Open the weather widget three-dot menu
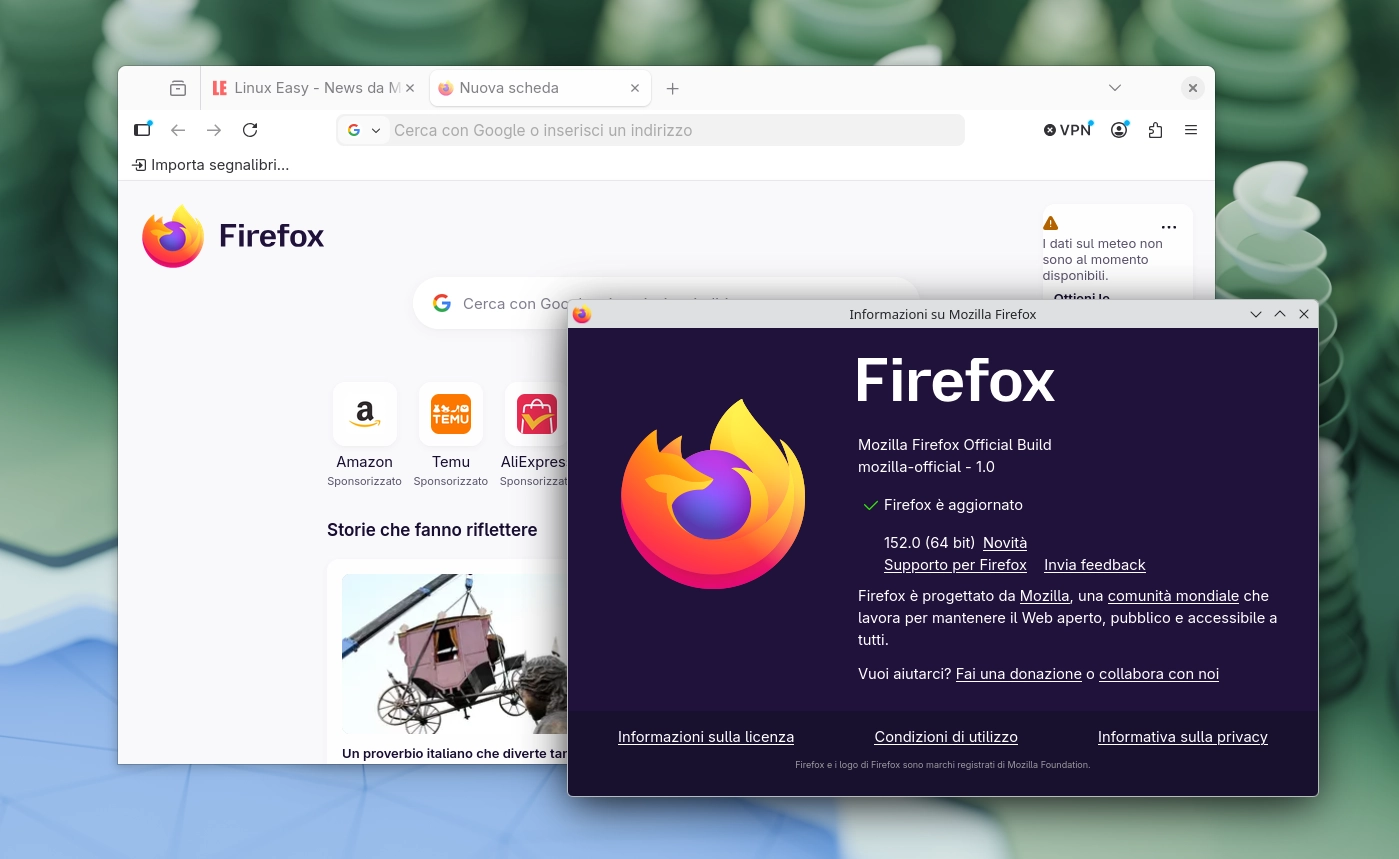This screenshot has width=1399, height=859. [x=1169, y=228]
